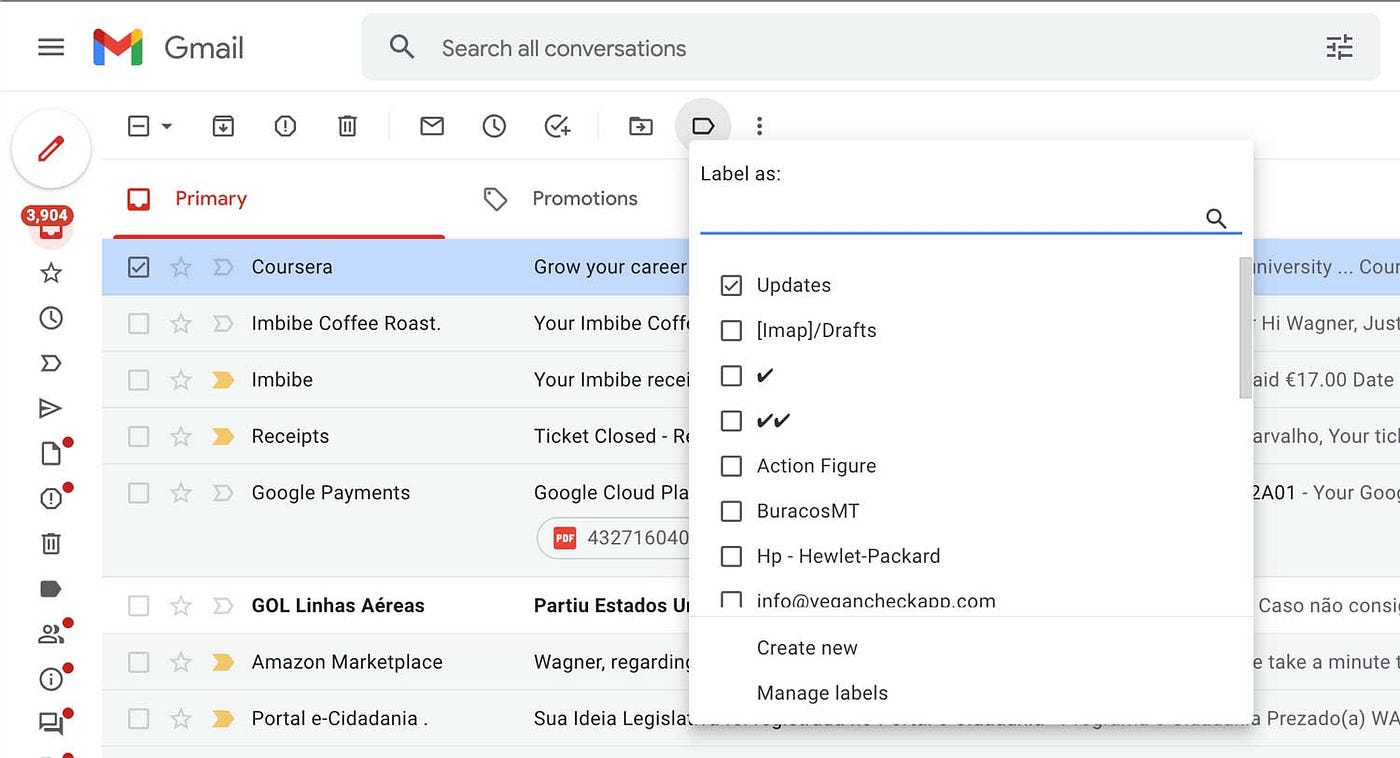This screenshot has height=758, width=1400.
Task: Check the Action Figure label checkbox
Action: [x=731, y=466]
